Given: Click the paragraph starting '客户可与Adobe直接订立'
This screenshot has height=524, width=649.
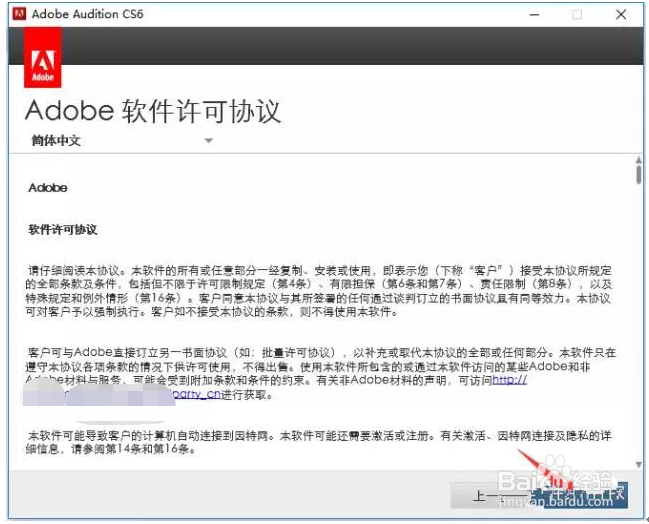Looking at the screenshot, I should (321, 373).
